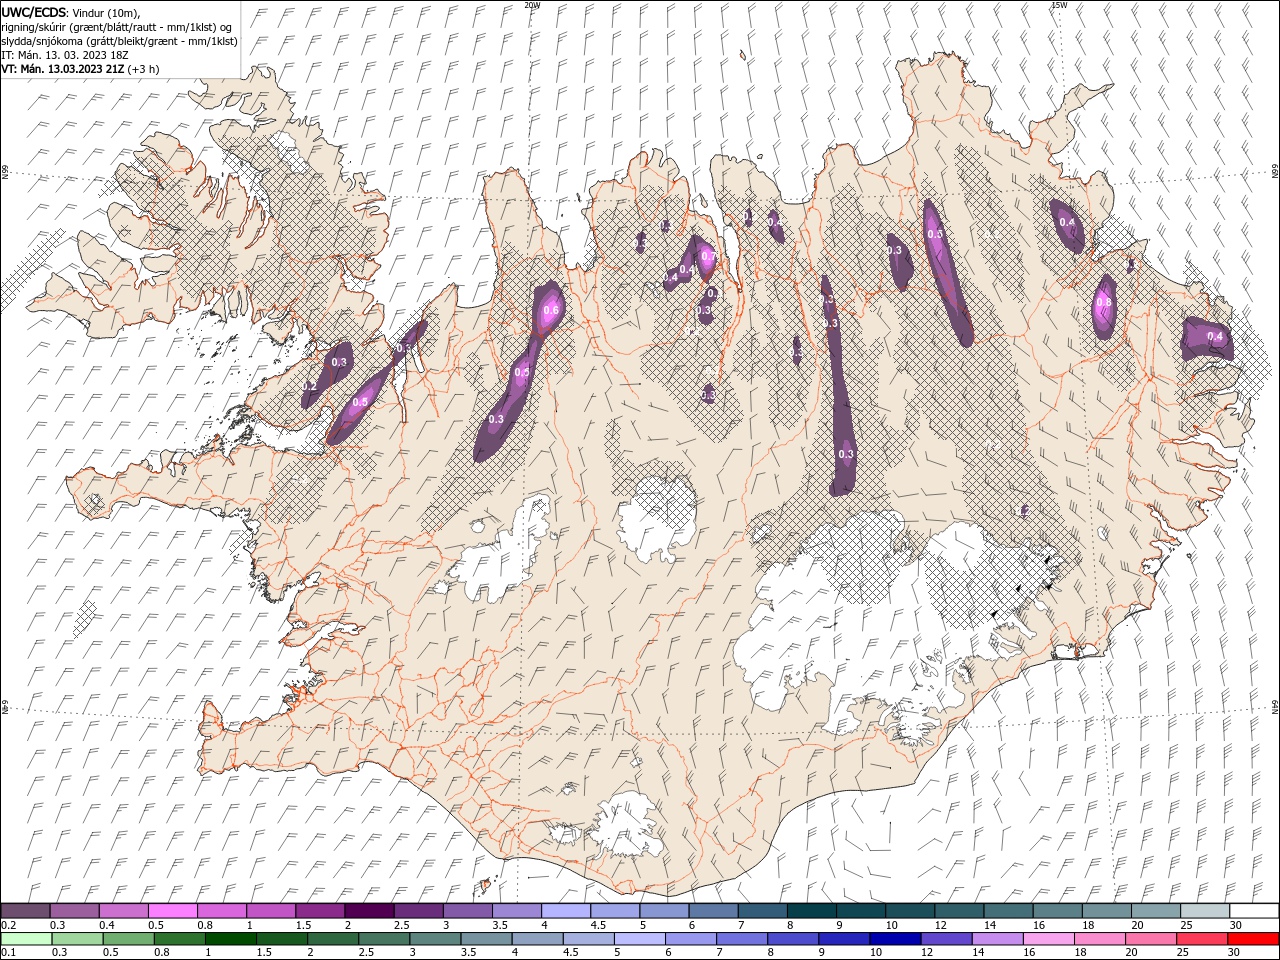
Task: Click the 0.2 value label on the western map
Action: coord(309,386)
